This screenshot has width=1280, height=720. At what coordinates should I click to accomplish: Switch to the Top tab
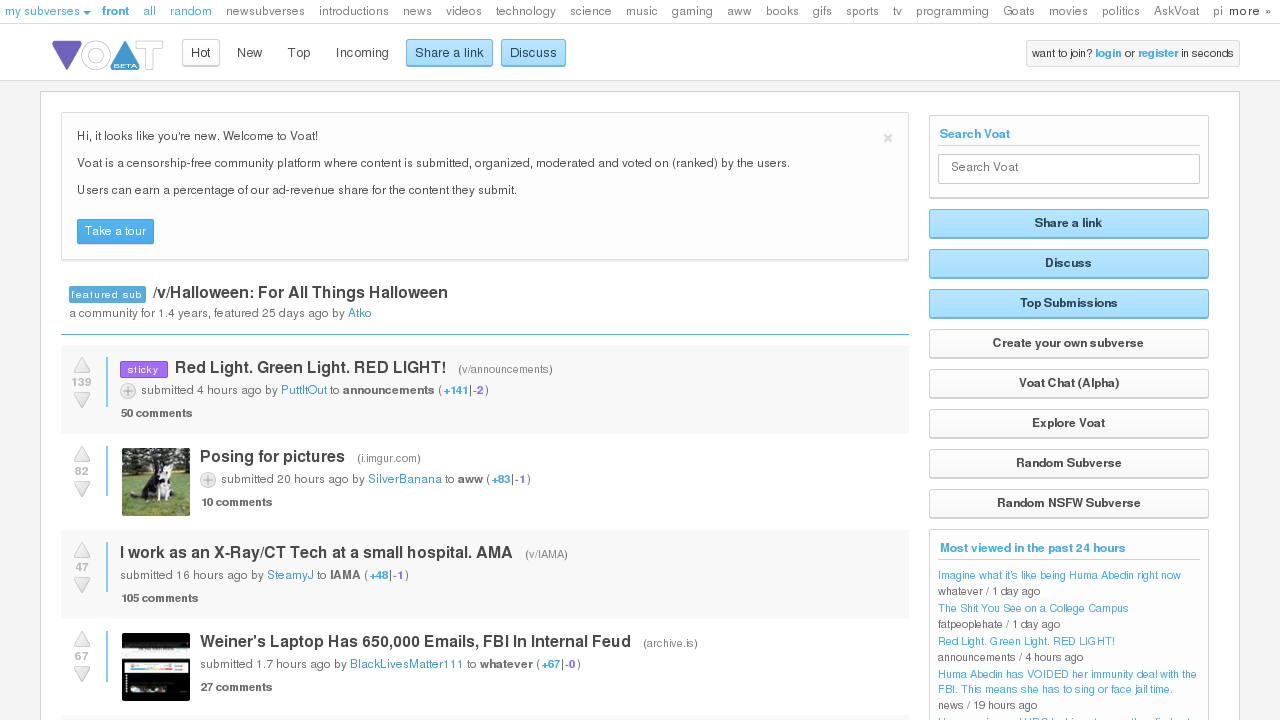coord(299,53)
